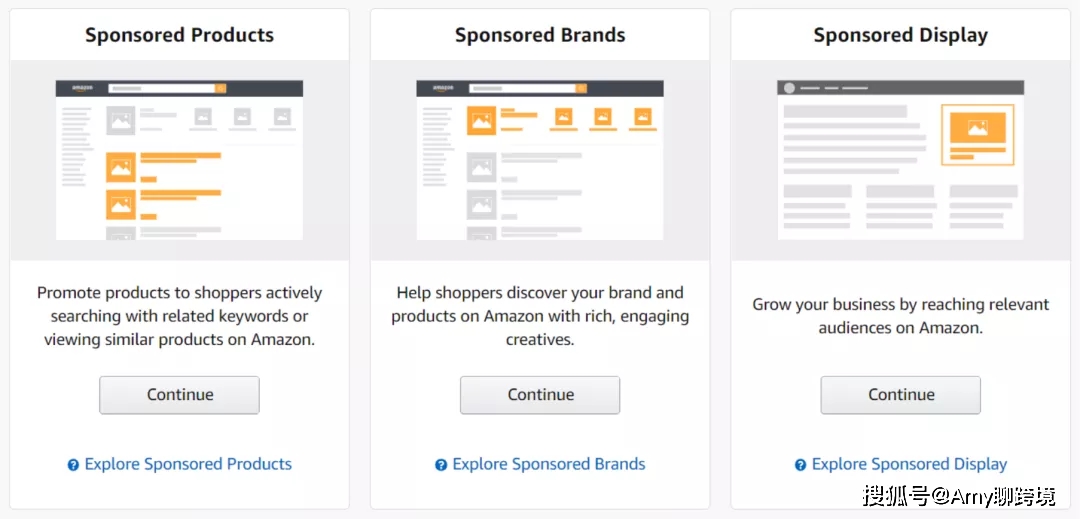This screenshot has width=1080, height=519.
Task: Click the Sponsored Display preview illustration
Action: pos(900,160)
